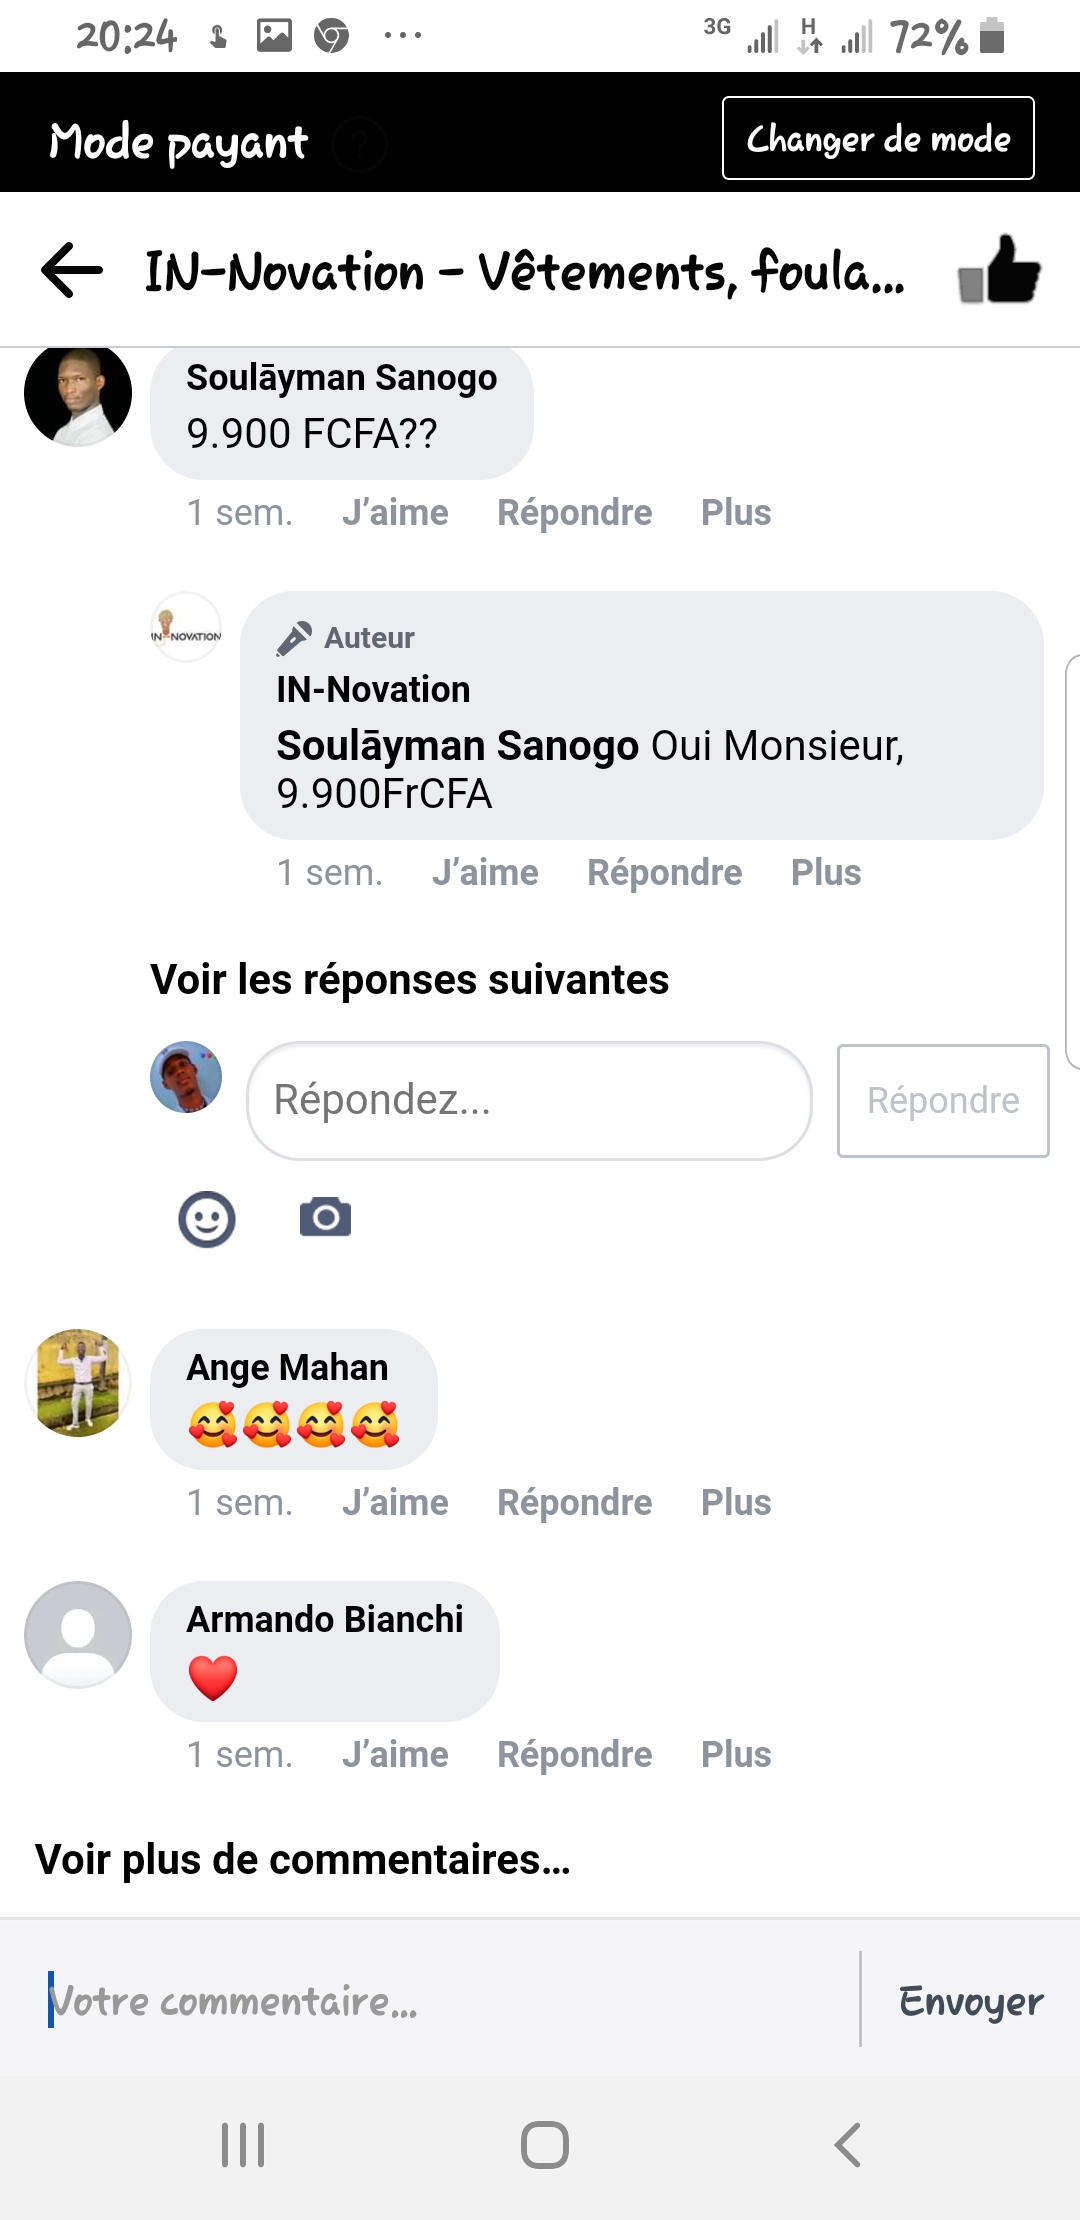Viewport: 1080px width, 2220px height.
Task: Tap the thumbs-up like icon
Action: coord(999,270)
